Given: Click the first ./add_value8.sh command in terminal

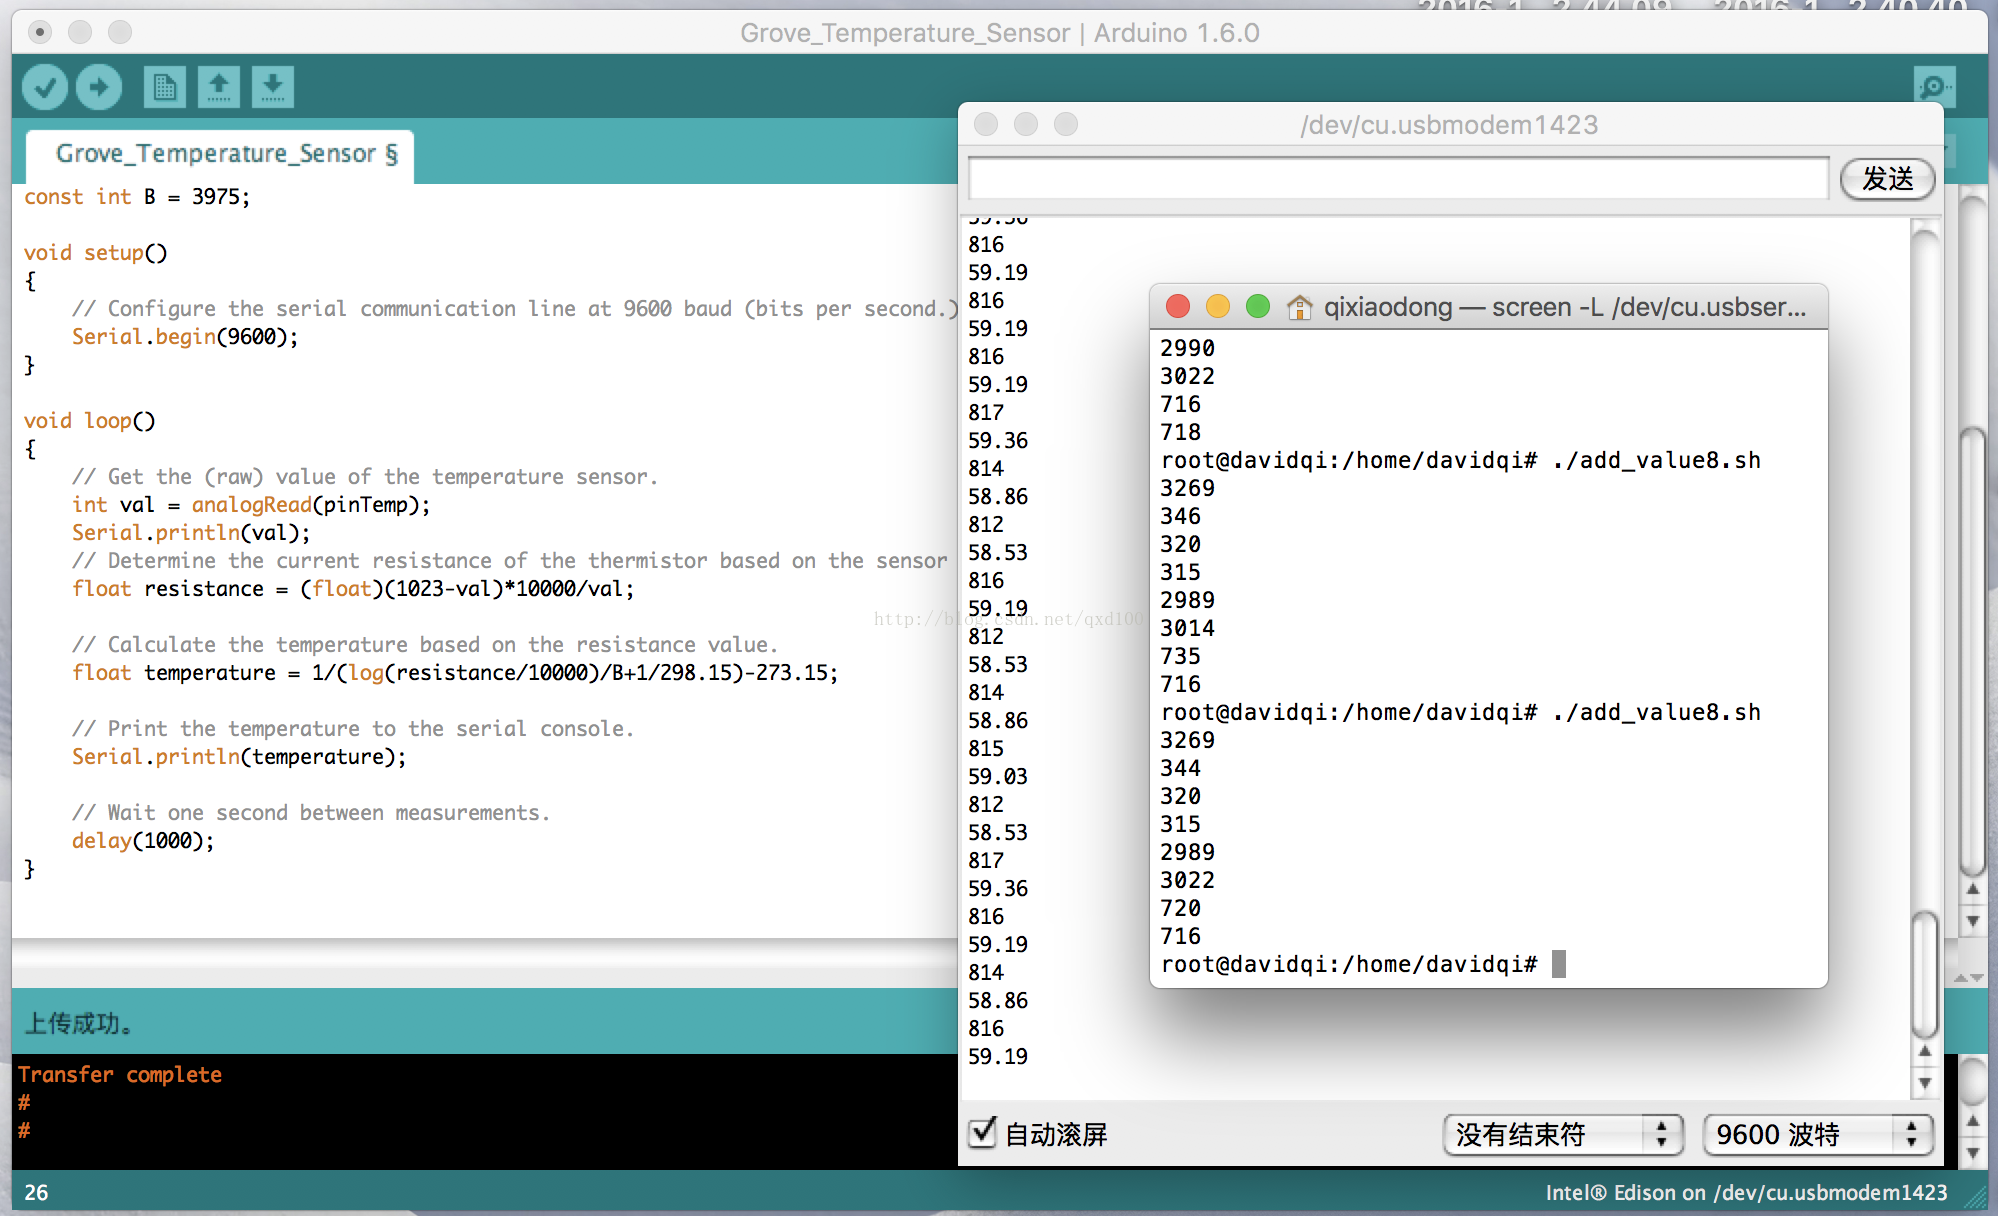Looking at the screenshot, I should [x=1657, y=460].
